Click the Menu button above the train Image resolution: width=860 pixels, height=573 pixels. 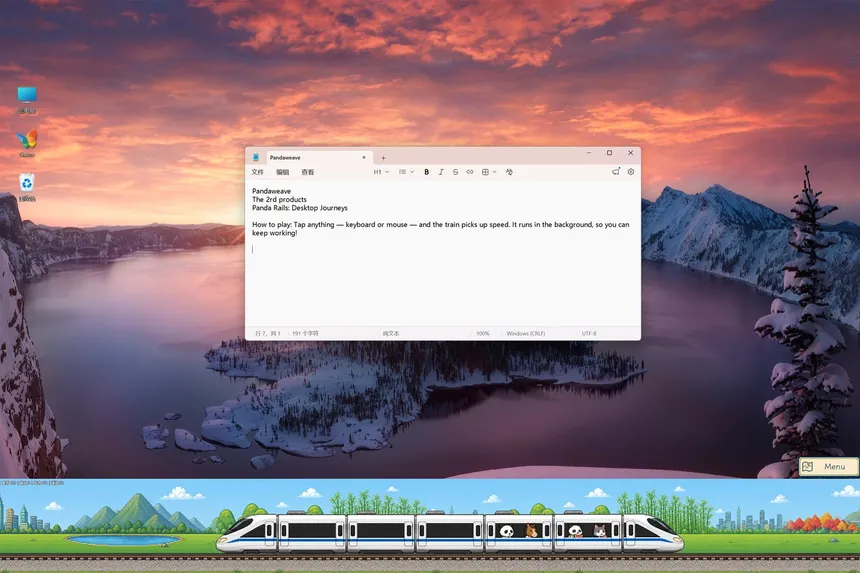pos(829,467)
